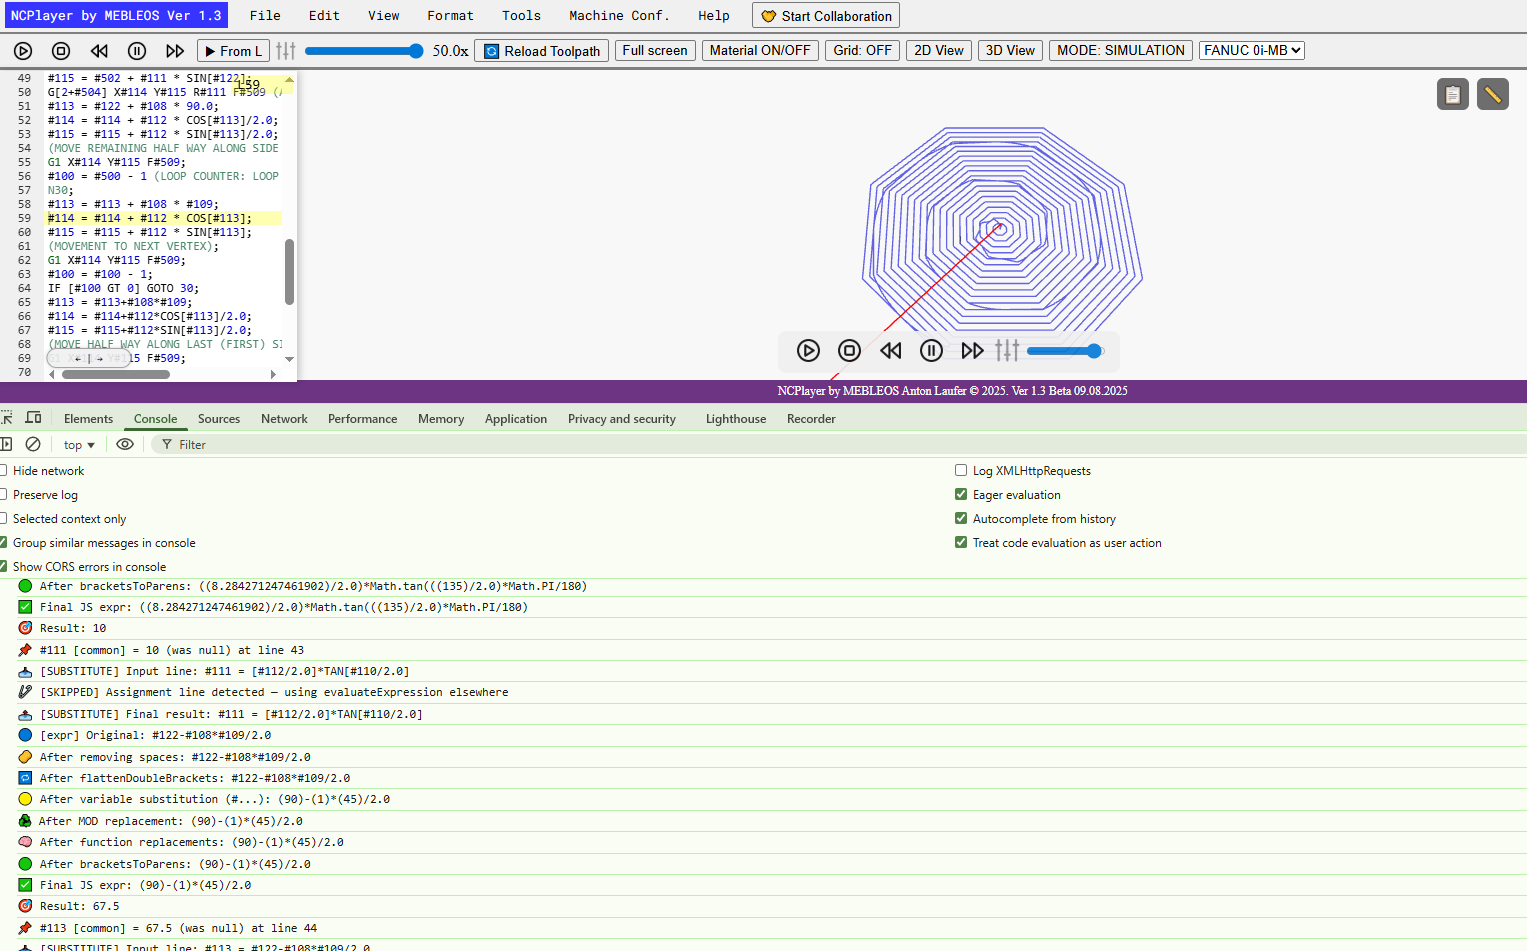Uncheck Eager evaluation checkbox
The image size is (1527, 951).
click(x=961, y=494)
